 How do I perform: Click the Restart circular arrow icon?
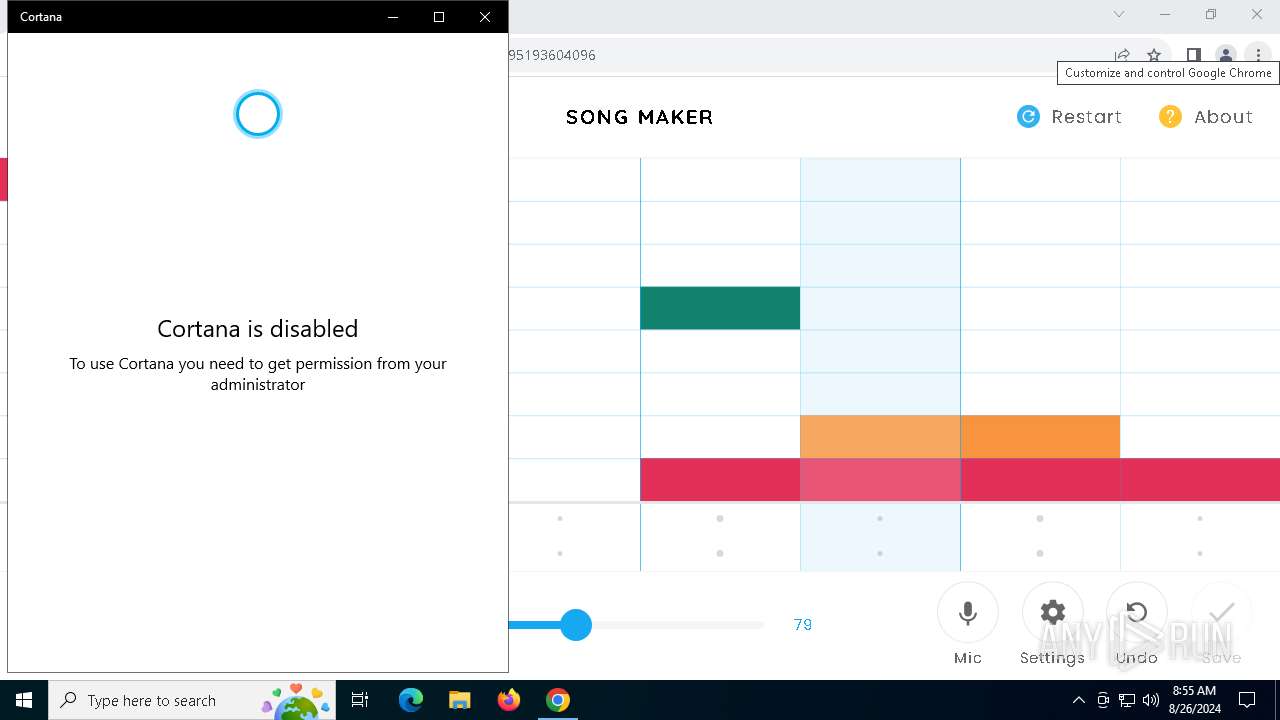1028,117
